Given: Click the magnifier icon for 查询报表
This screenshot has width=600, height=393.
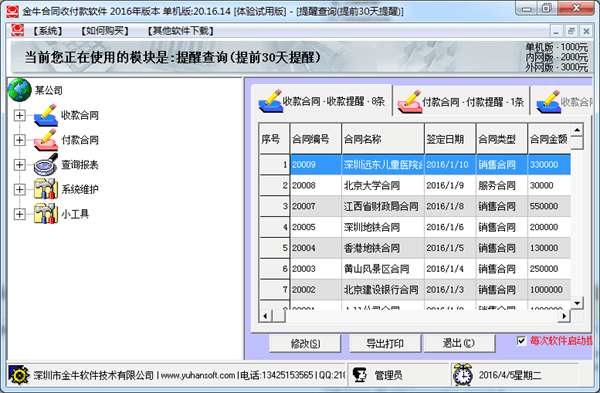Looking at the screenshot, I should coord(46,165).
